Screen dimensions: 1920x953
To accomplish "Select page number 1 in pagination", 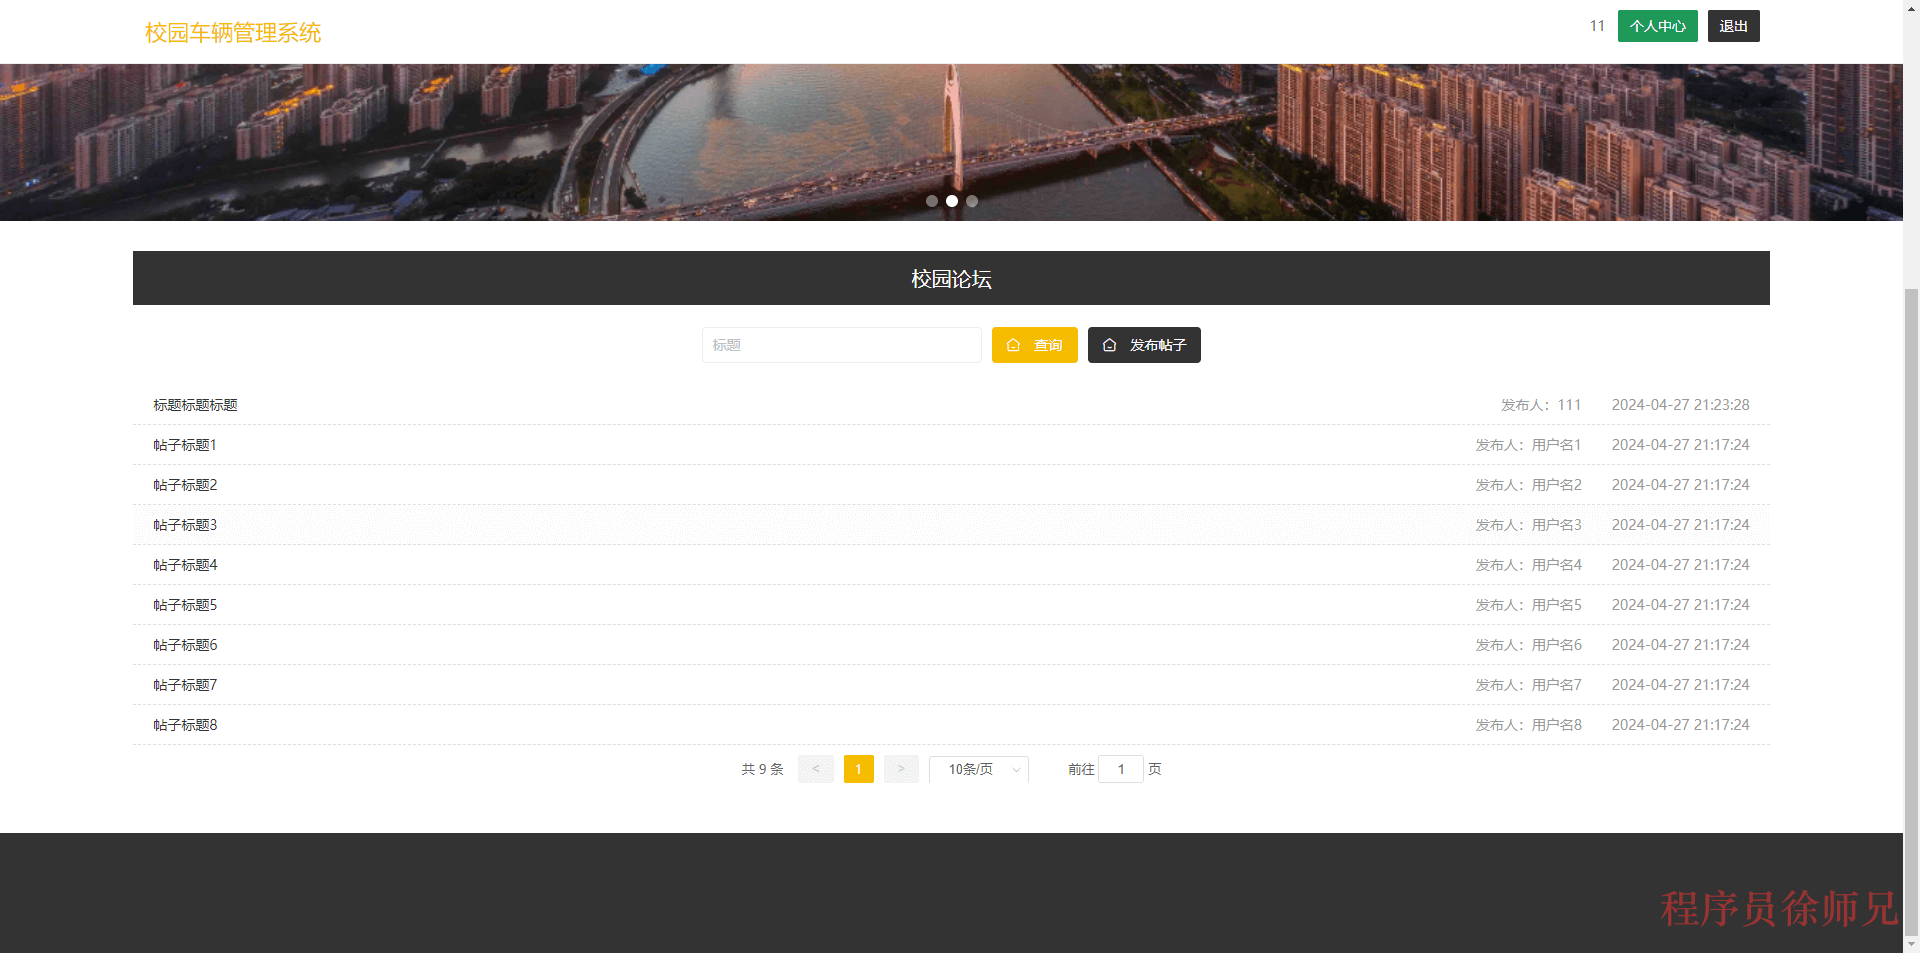I will (857, 769).
